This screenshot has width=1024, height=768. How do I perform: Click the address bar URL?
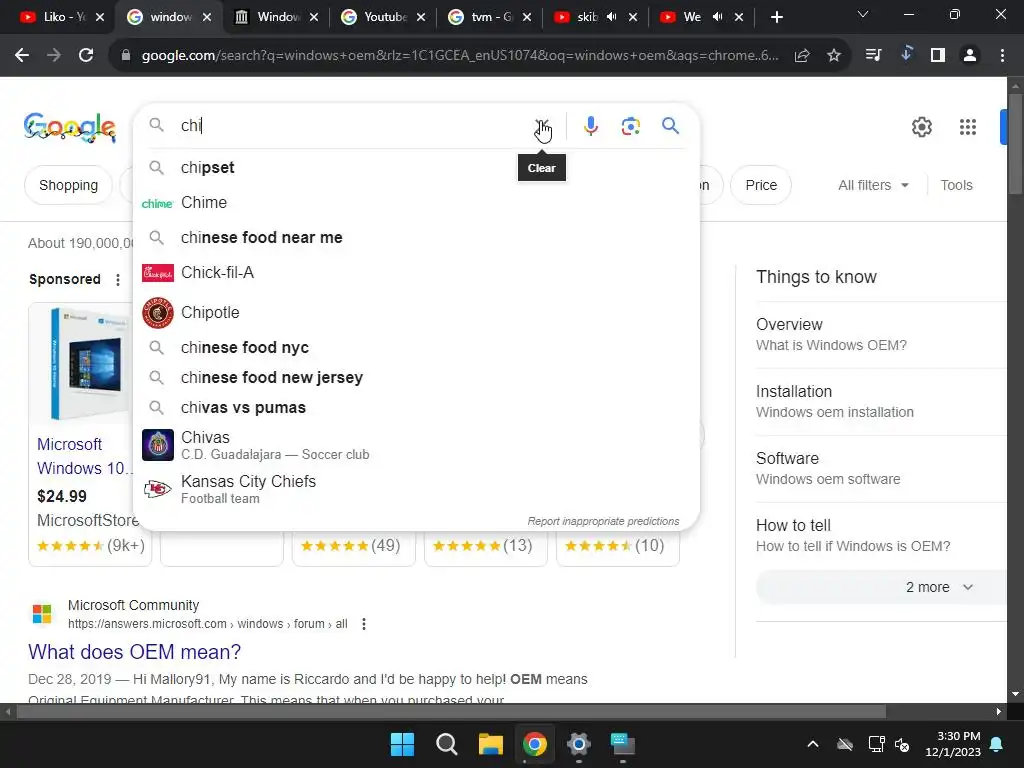click(x=460, y=56)
